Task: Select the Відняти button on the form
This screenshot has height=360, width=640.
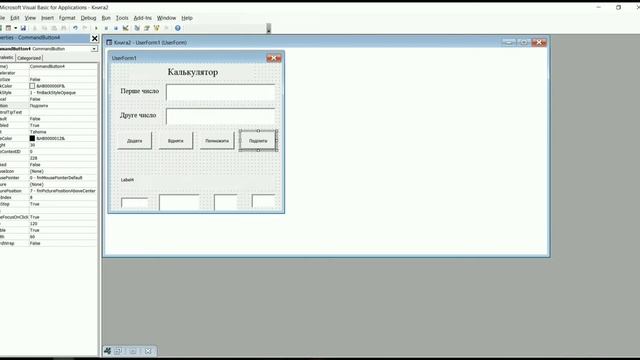Action: pos(176,141)
